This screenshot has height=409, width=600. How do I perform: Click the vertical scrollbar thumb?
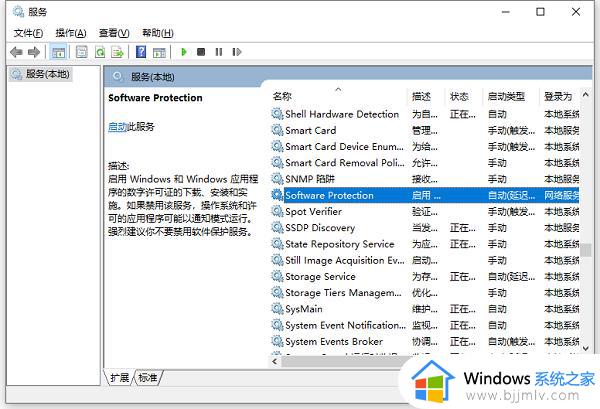tap(585, 250)
